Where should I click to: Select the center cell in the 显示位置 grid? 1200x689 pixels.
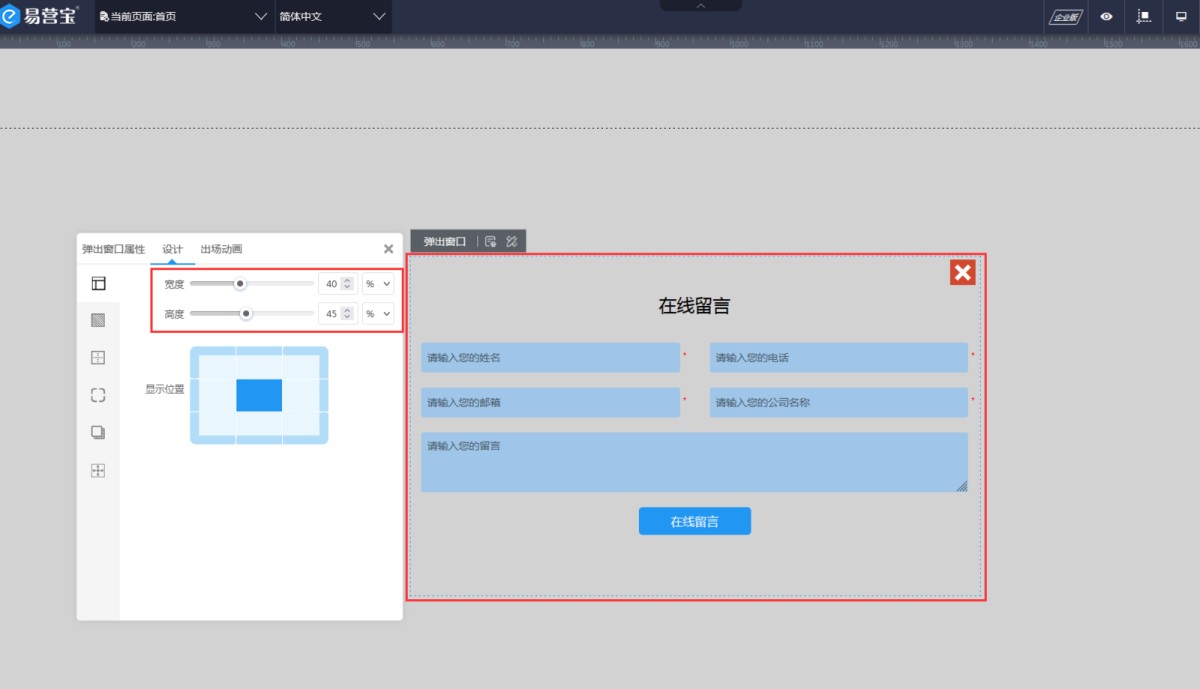(x=259, y=395)
